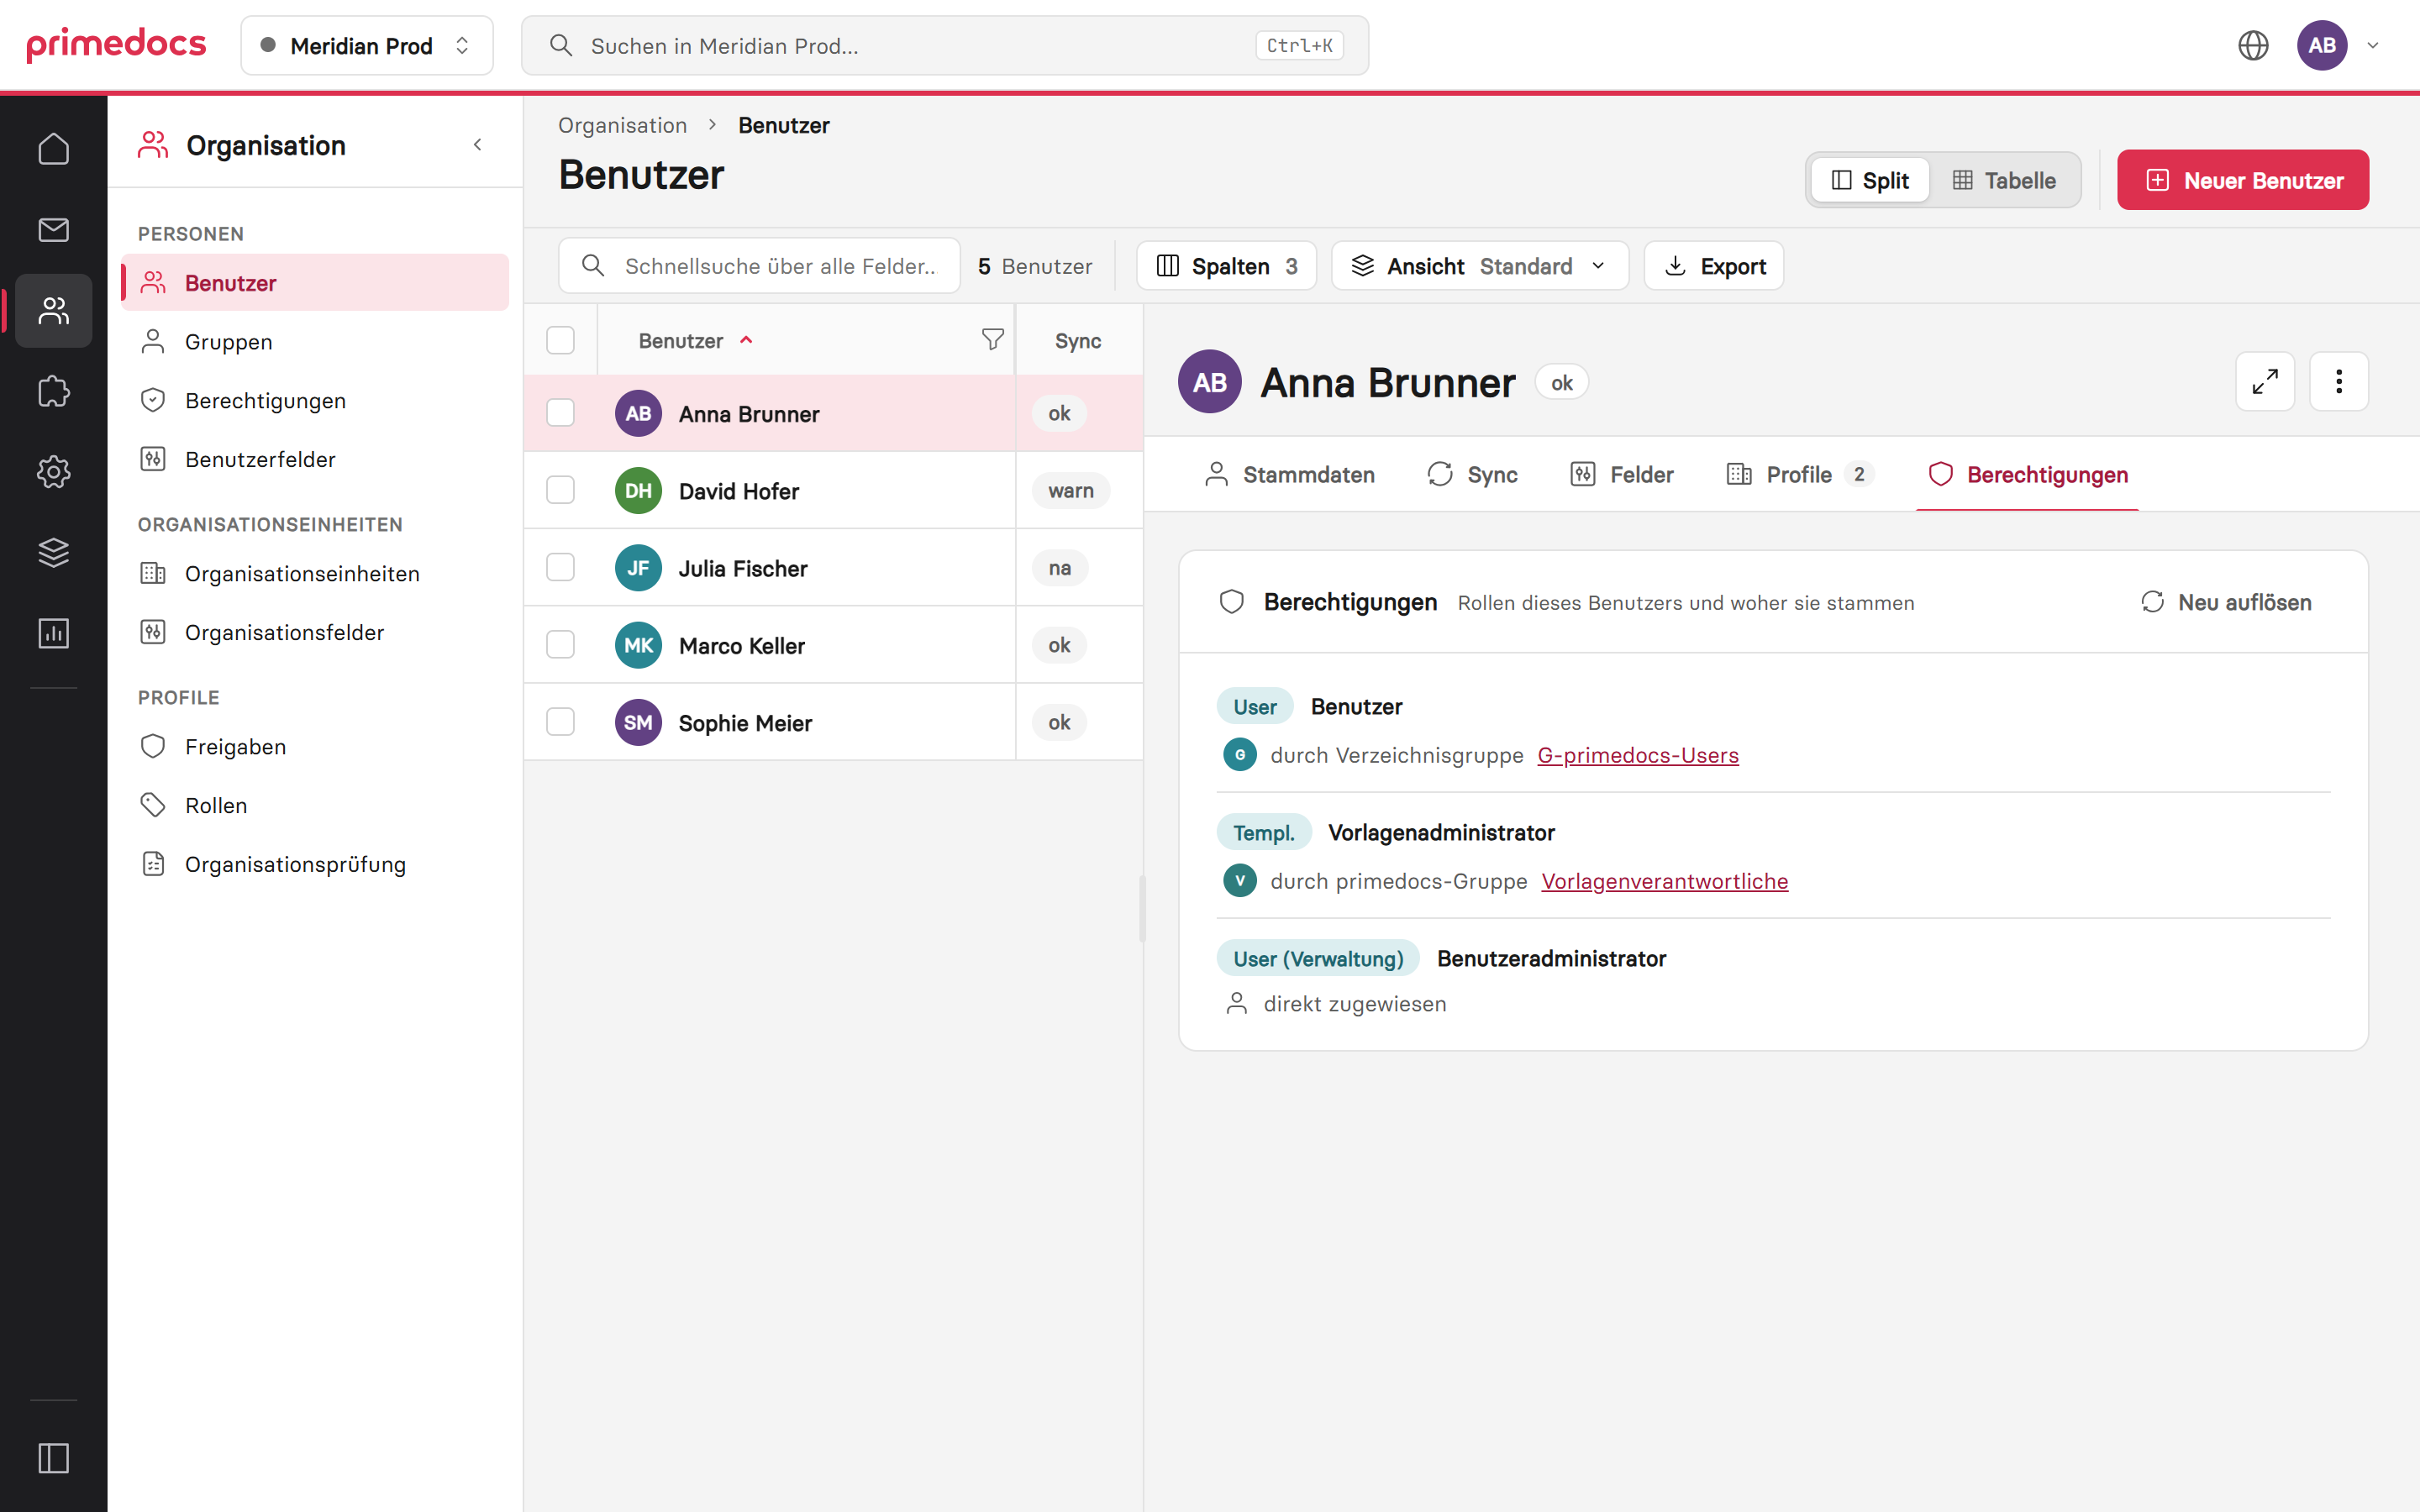The image size is (2420, 1512).
Task: Open the G-primedocs-Users link
Action: pyautogui.click(x=1638, y=755)
